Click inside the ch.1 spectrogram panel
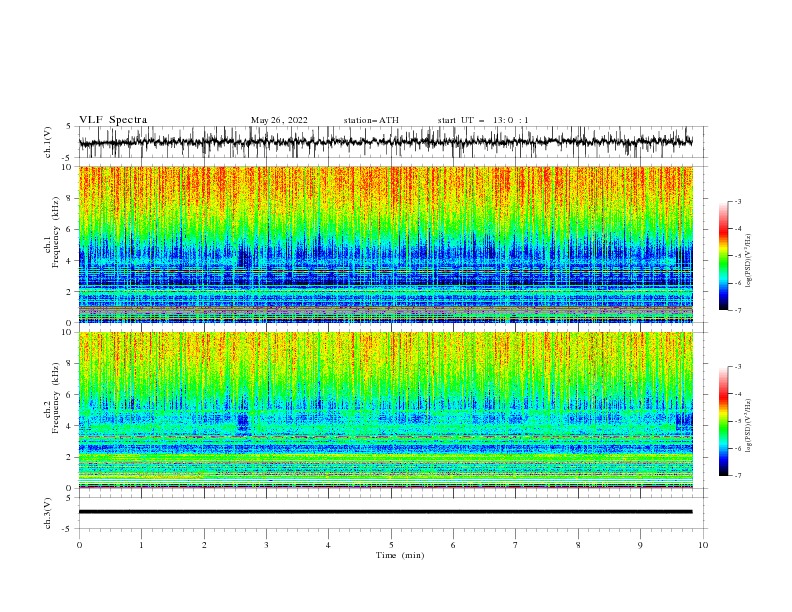 point(386,244)
